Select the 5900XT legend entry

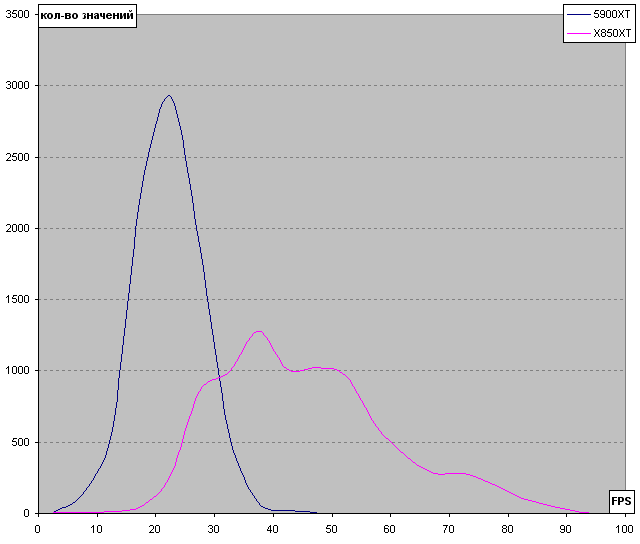(599, 14)
